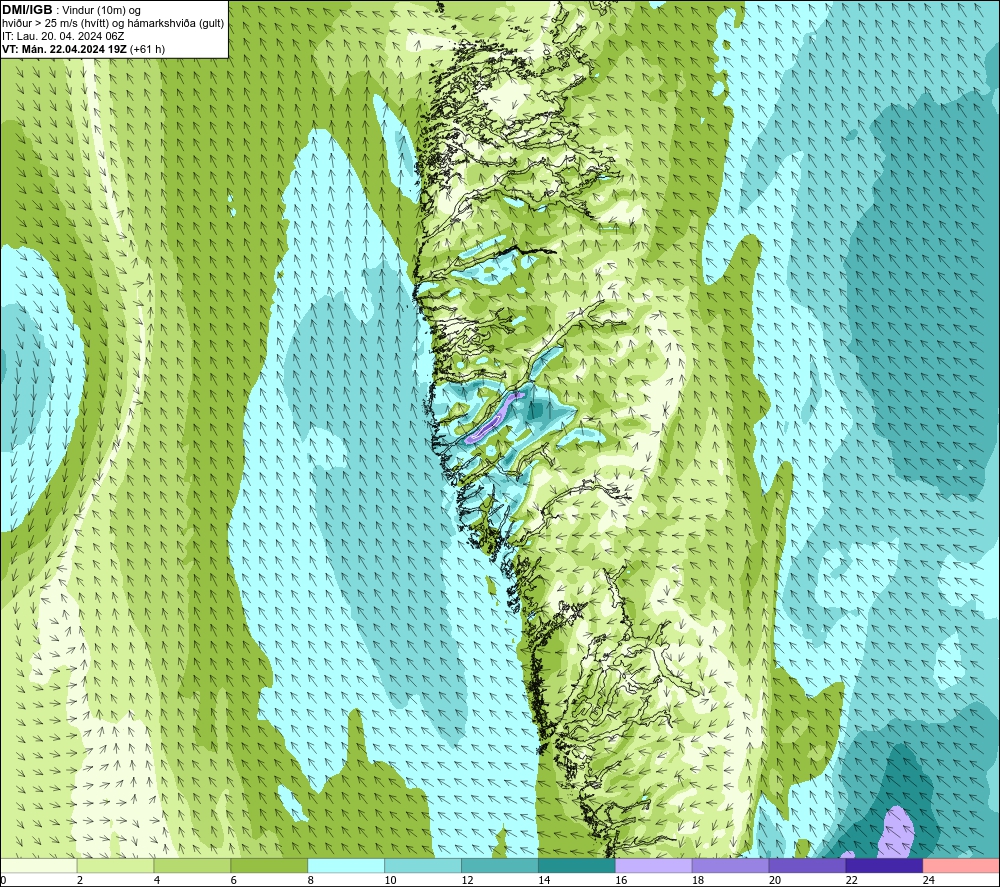The height and width of the screenshot is (887, 1000).
Task: Click the purple high-wind patch above the pink legend swatch
Action: point(896,832)
